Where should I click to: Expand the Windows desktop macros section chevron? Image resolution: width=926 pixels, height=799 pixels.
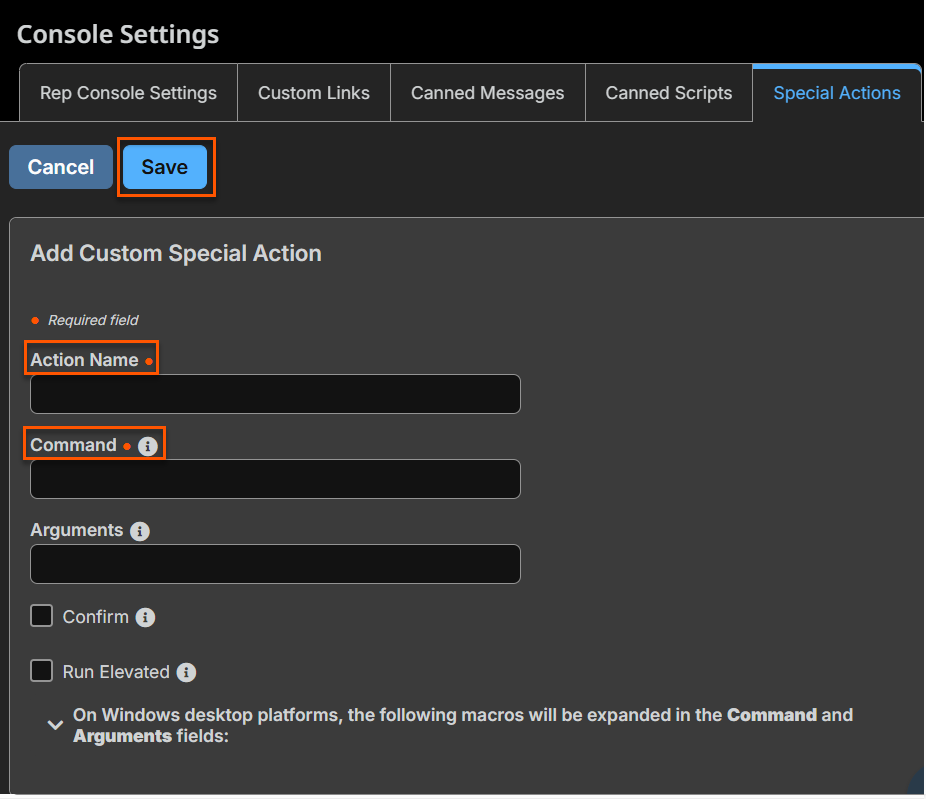[x=56, y=726]
